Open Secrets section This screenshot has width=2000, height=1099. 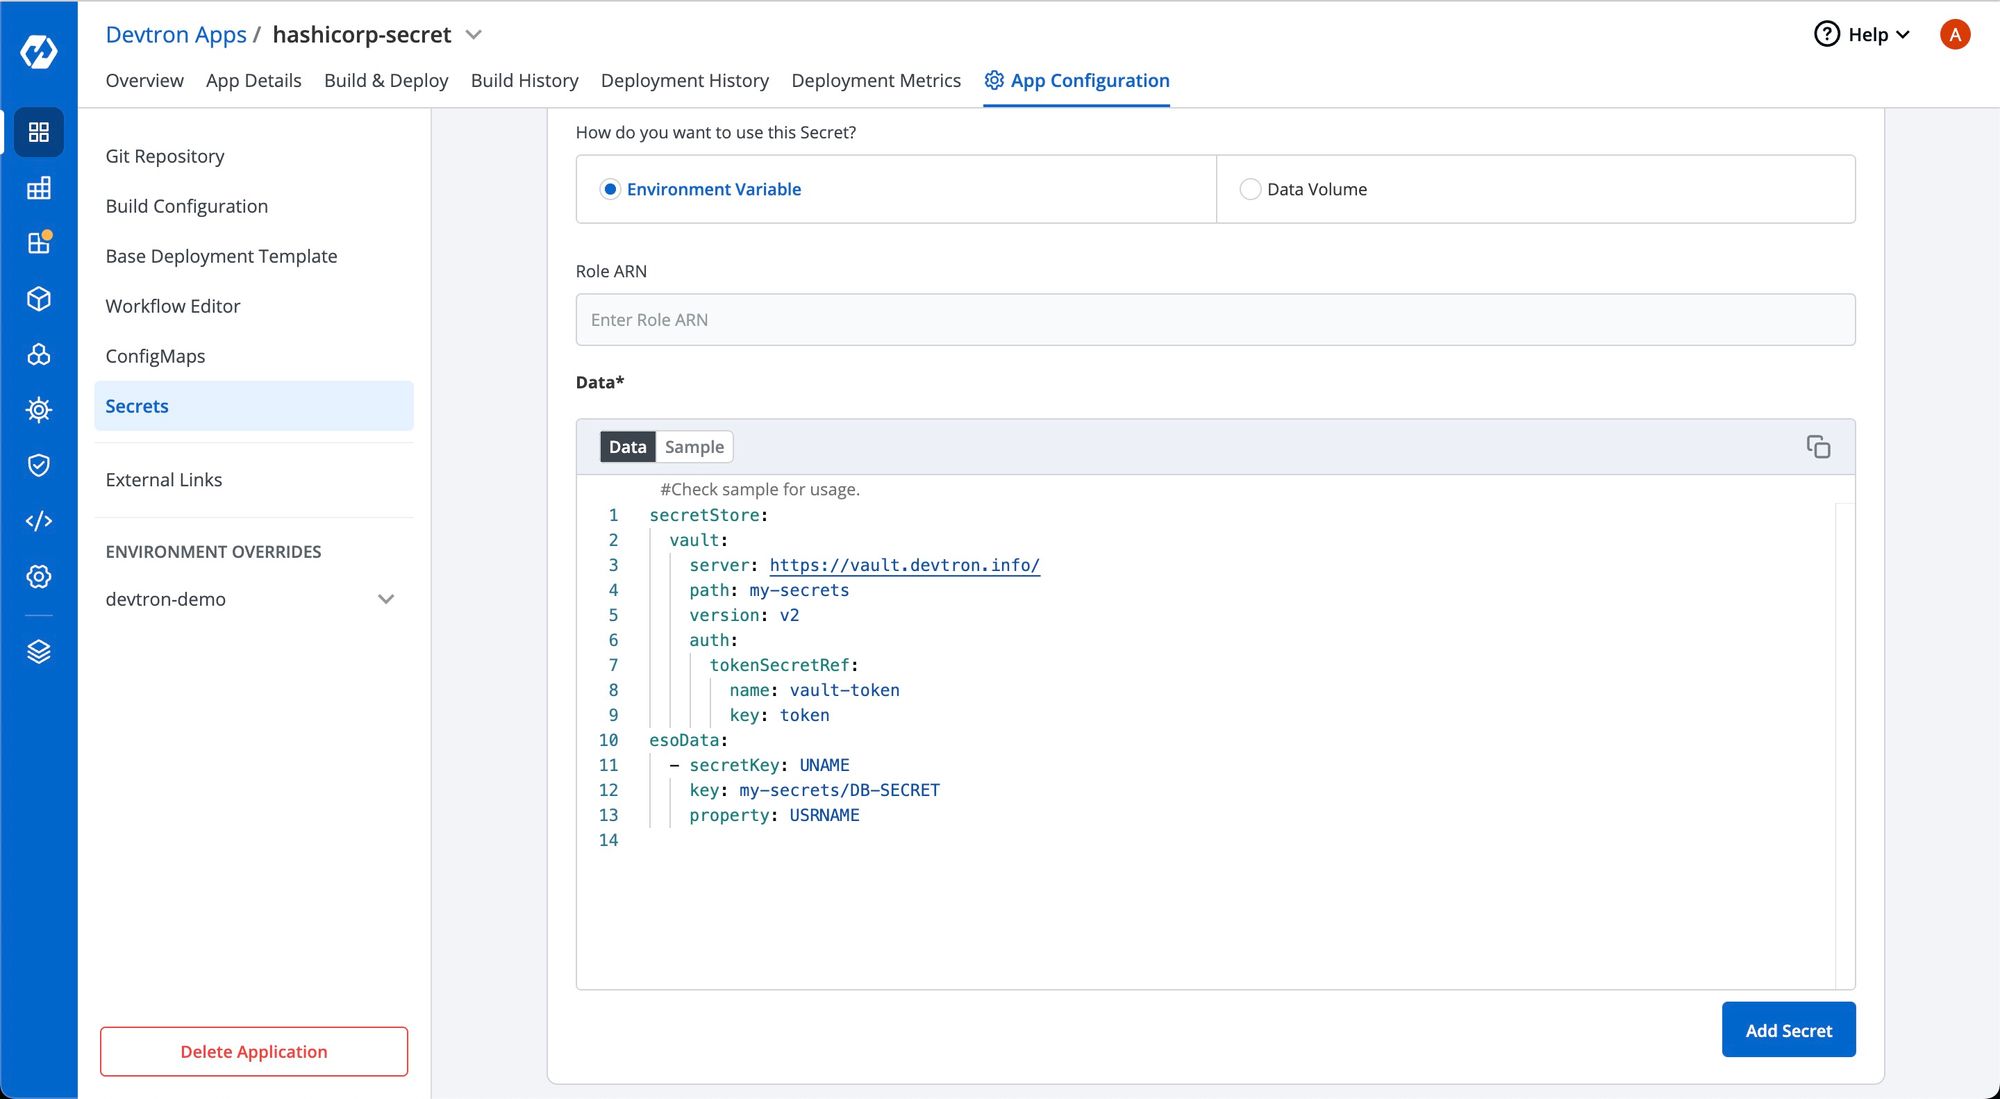(254, 406)
